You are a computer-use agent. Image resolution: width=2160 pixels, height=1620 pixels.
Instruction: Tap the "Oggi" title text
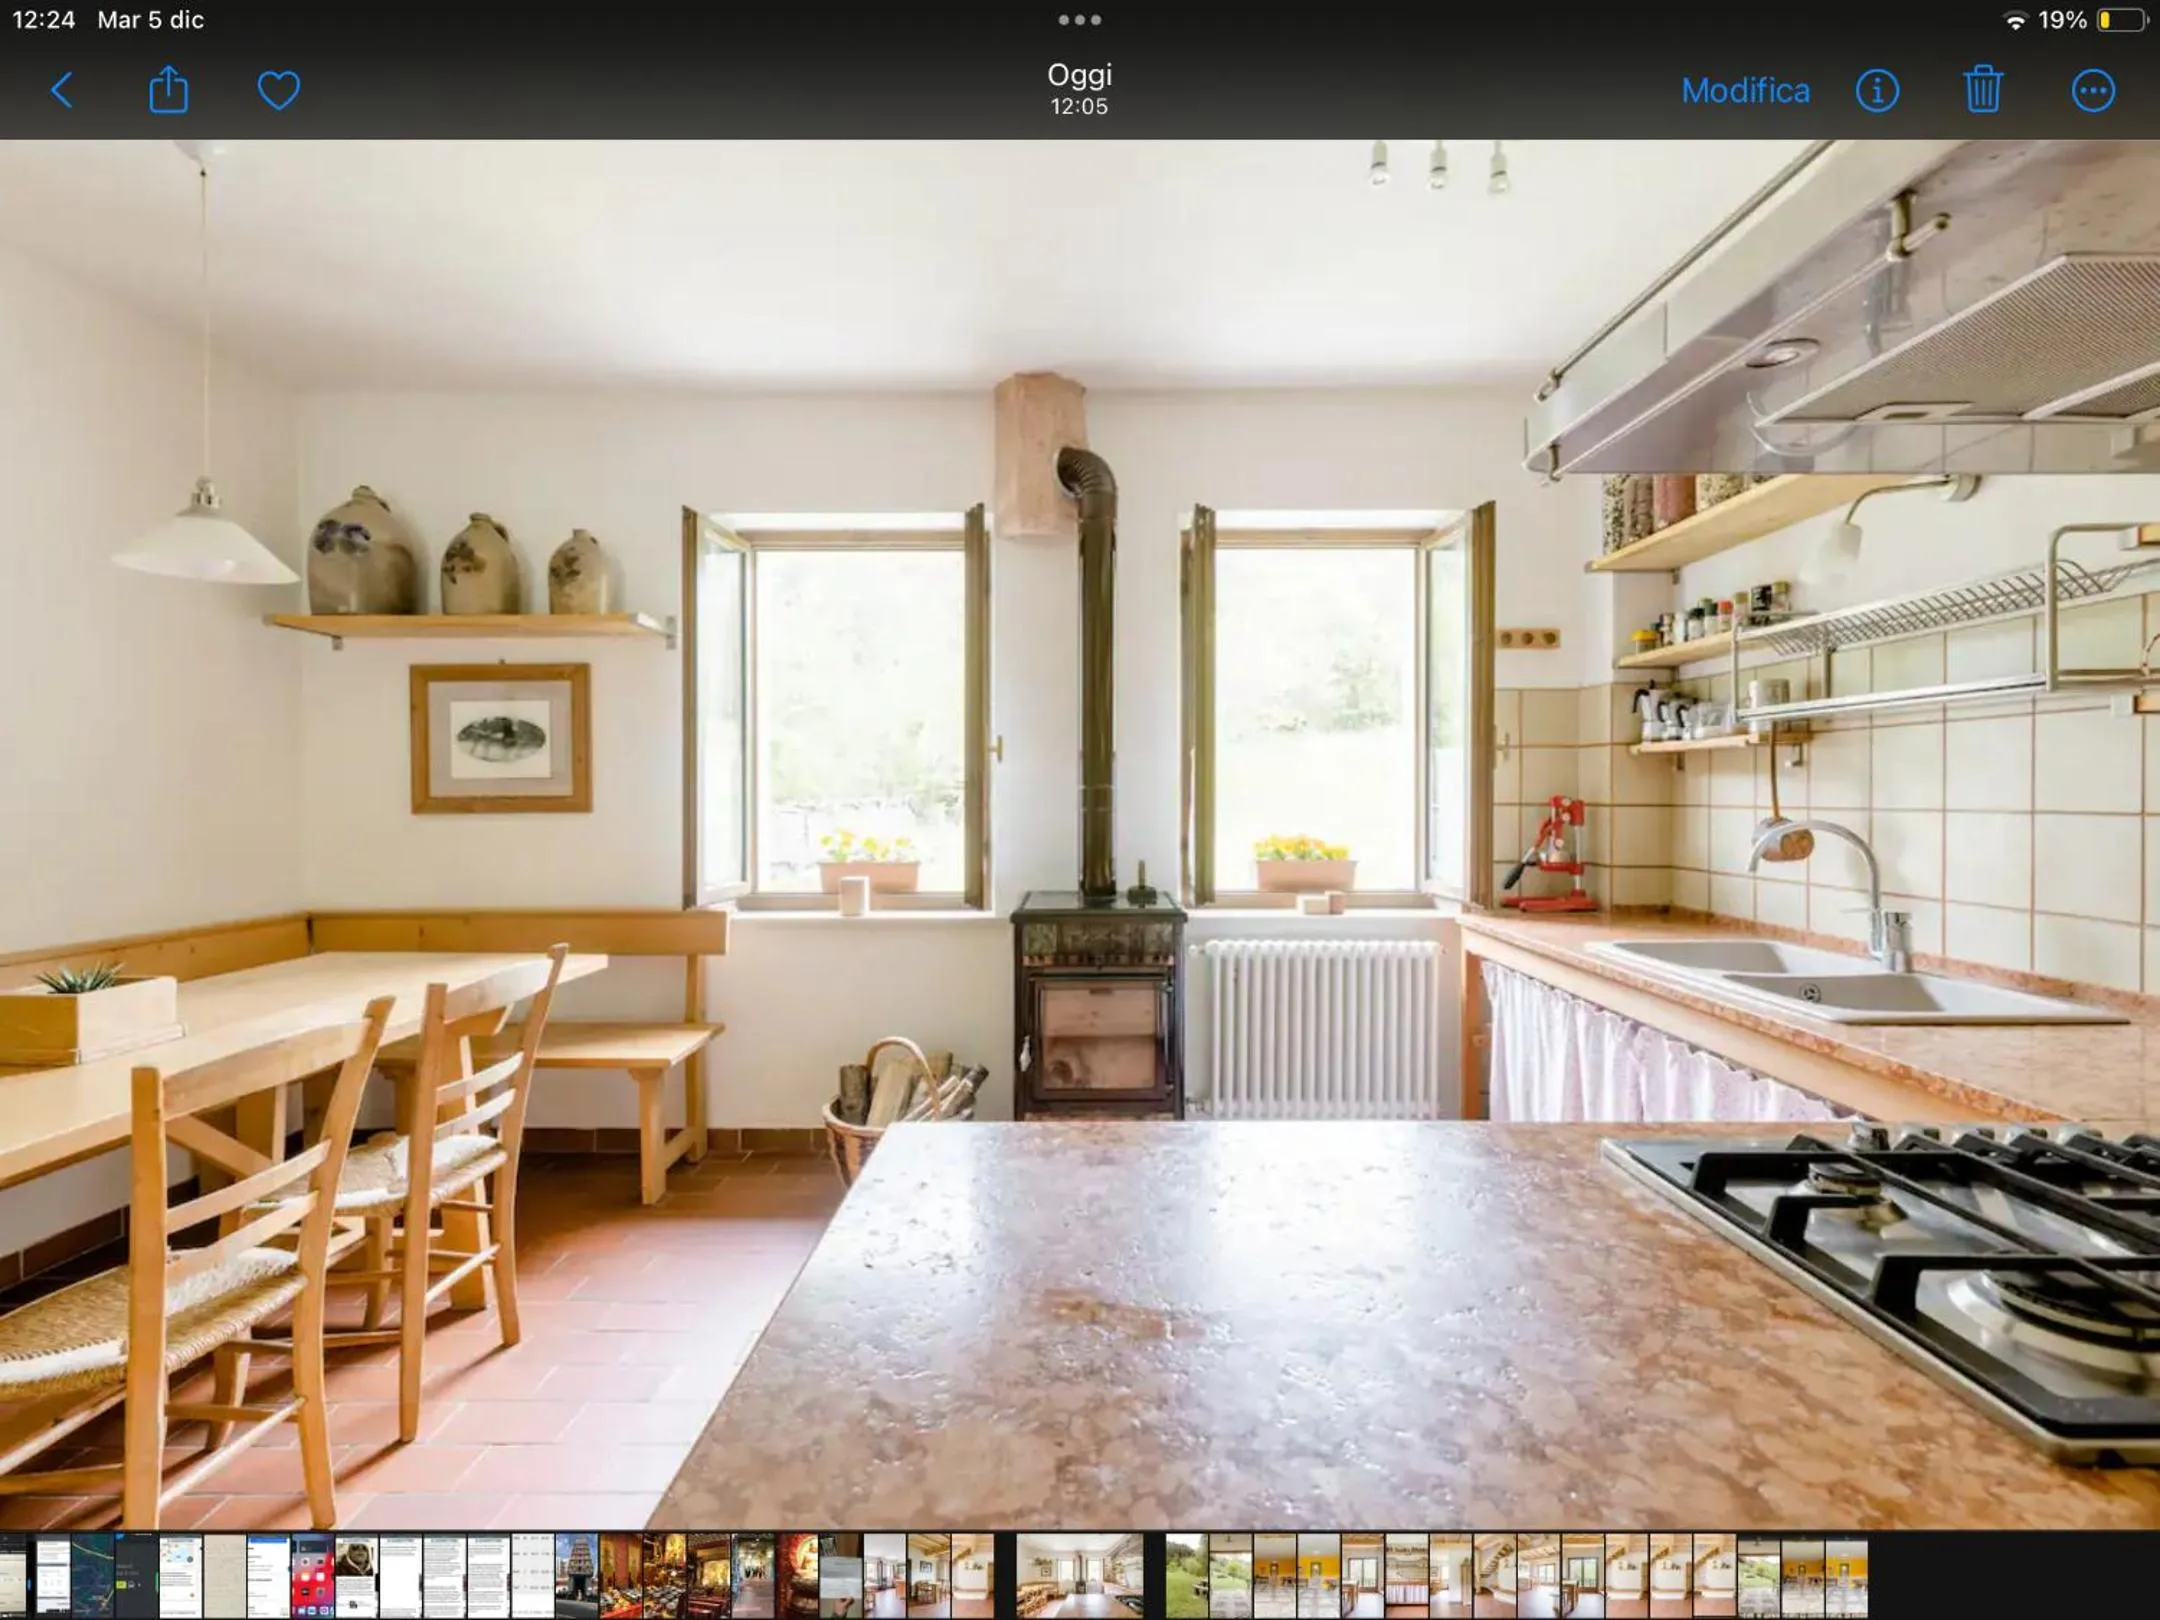1080,75
